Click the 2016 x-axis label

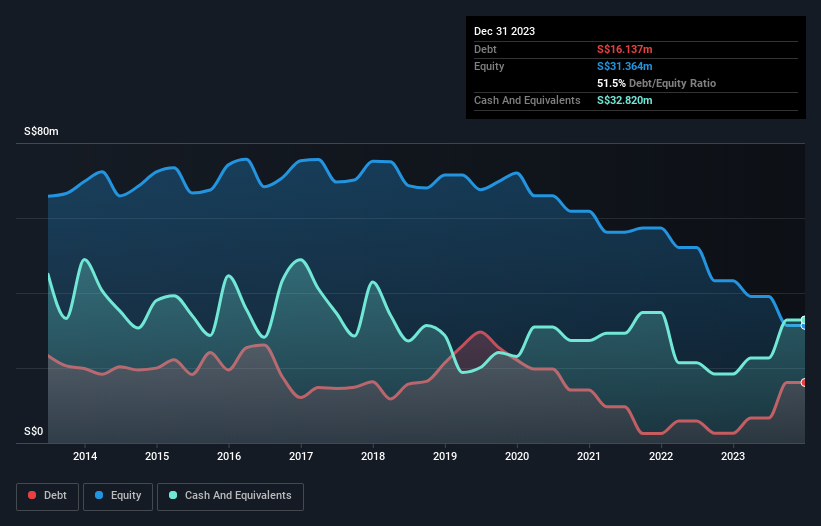(x=229, y=456)
